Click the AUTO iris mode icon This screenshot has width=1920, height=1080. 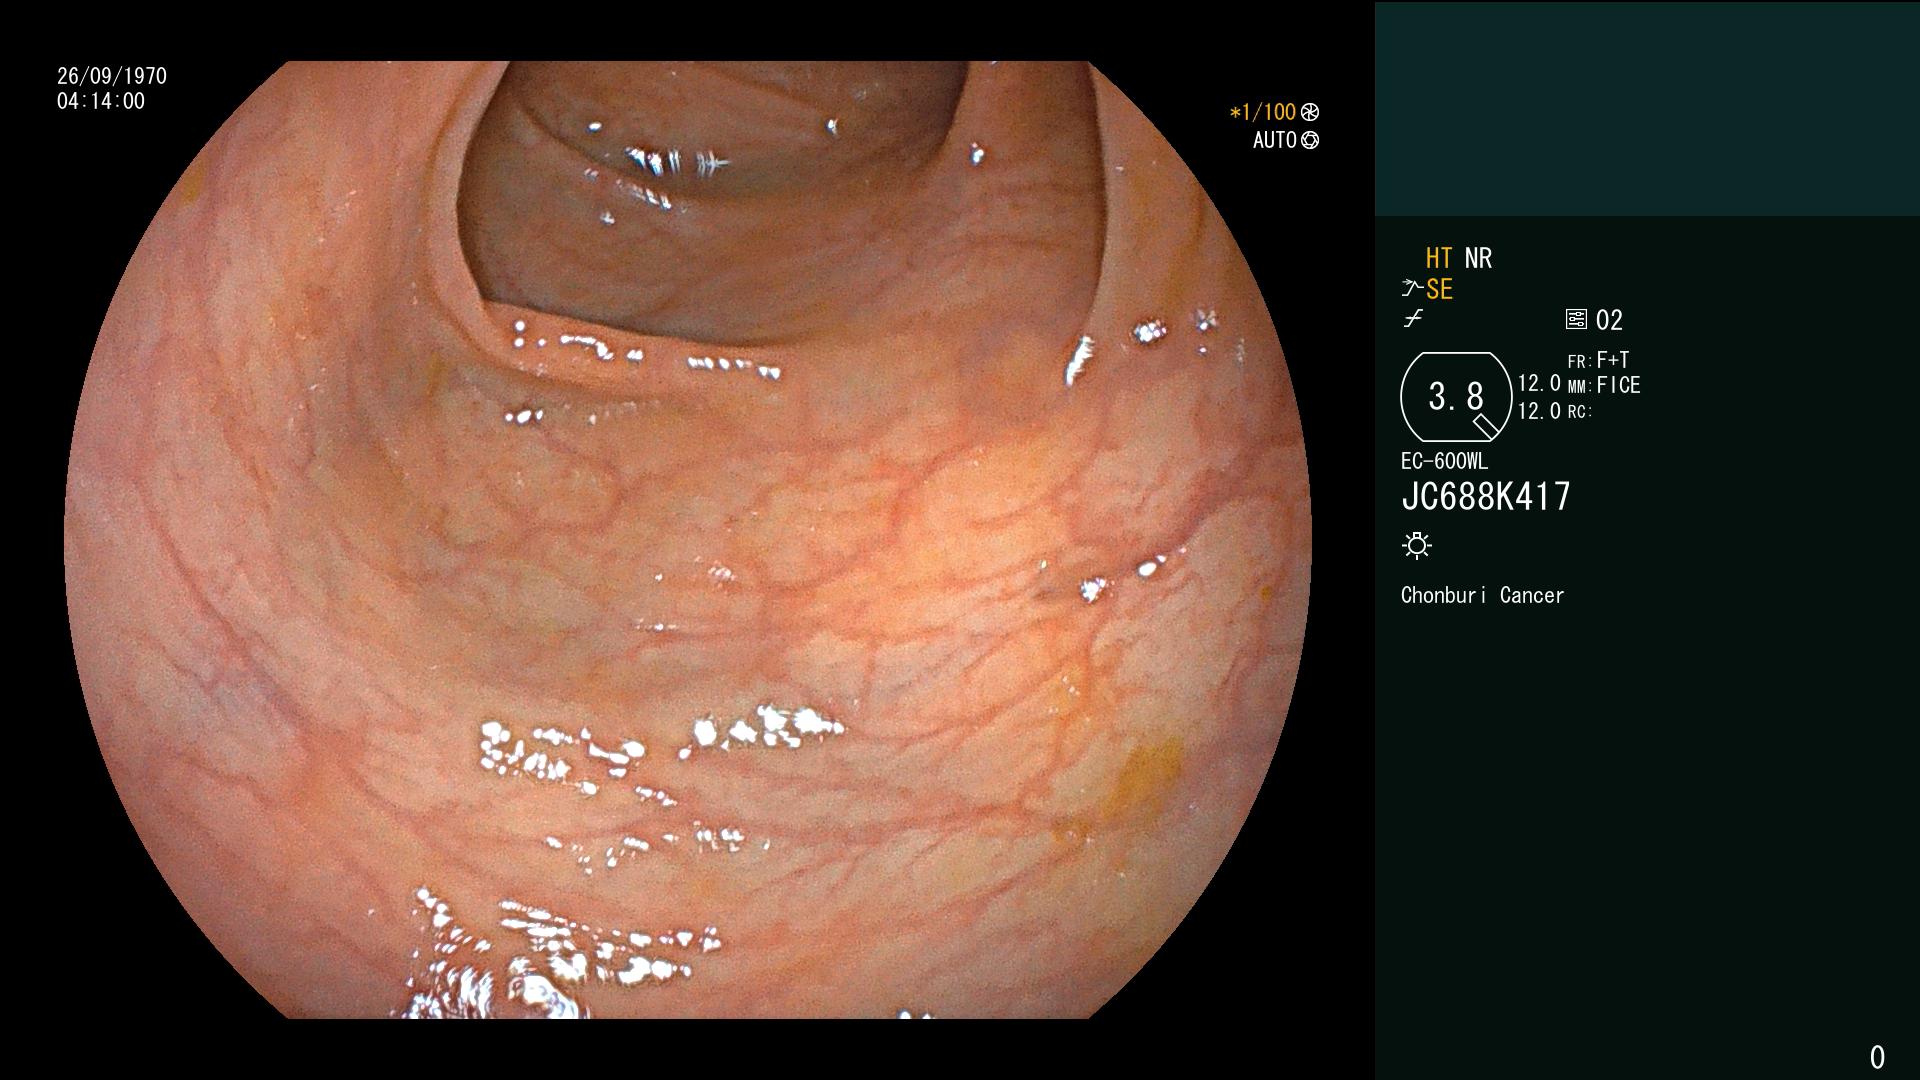(x=1310, y=140)
